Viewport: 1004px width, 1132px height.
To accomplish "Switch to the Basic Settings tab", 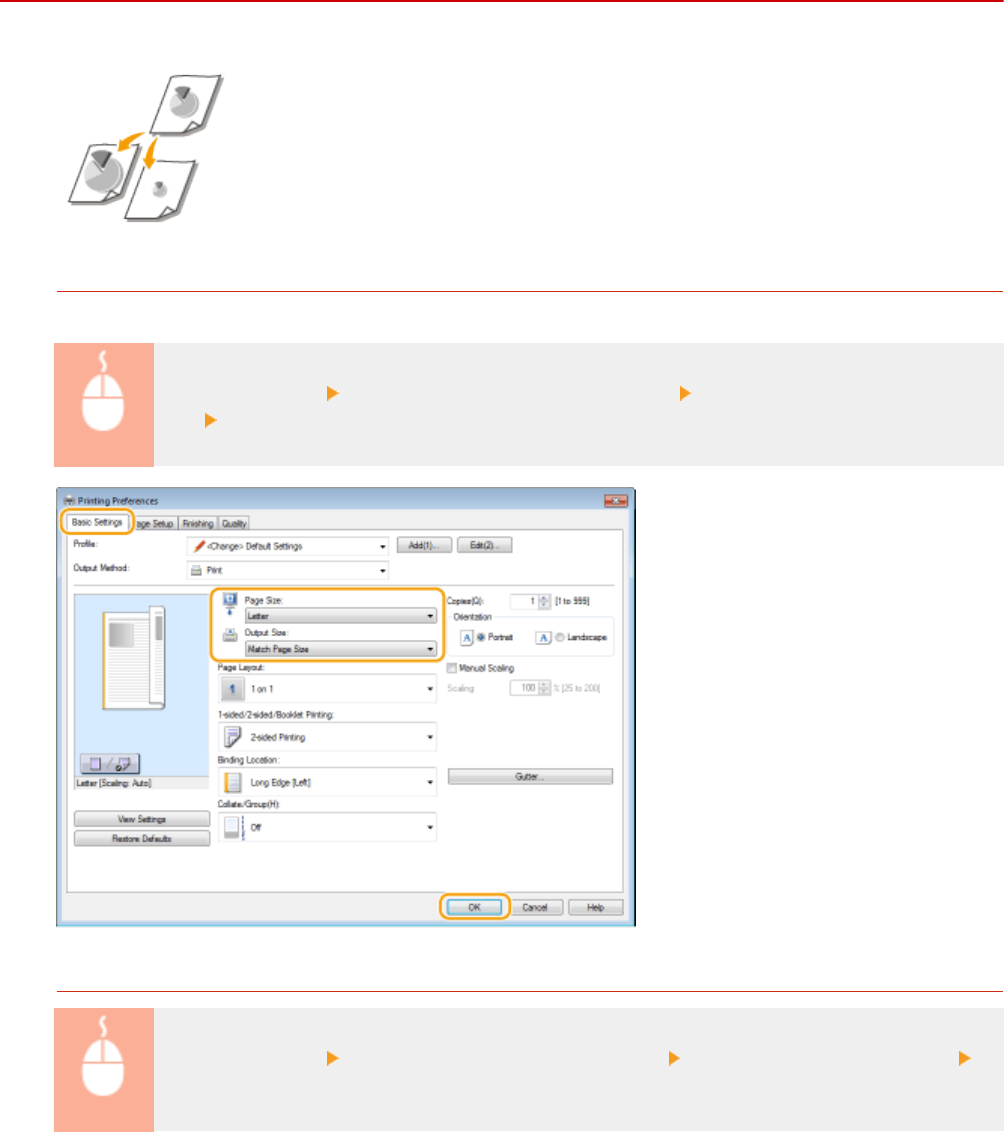I will pyautogui.click(x=97, y=522).
